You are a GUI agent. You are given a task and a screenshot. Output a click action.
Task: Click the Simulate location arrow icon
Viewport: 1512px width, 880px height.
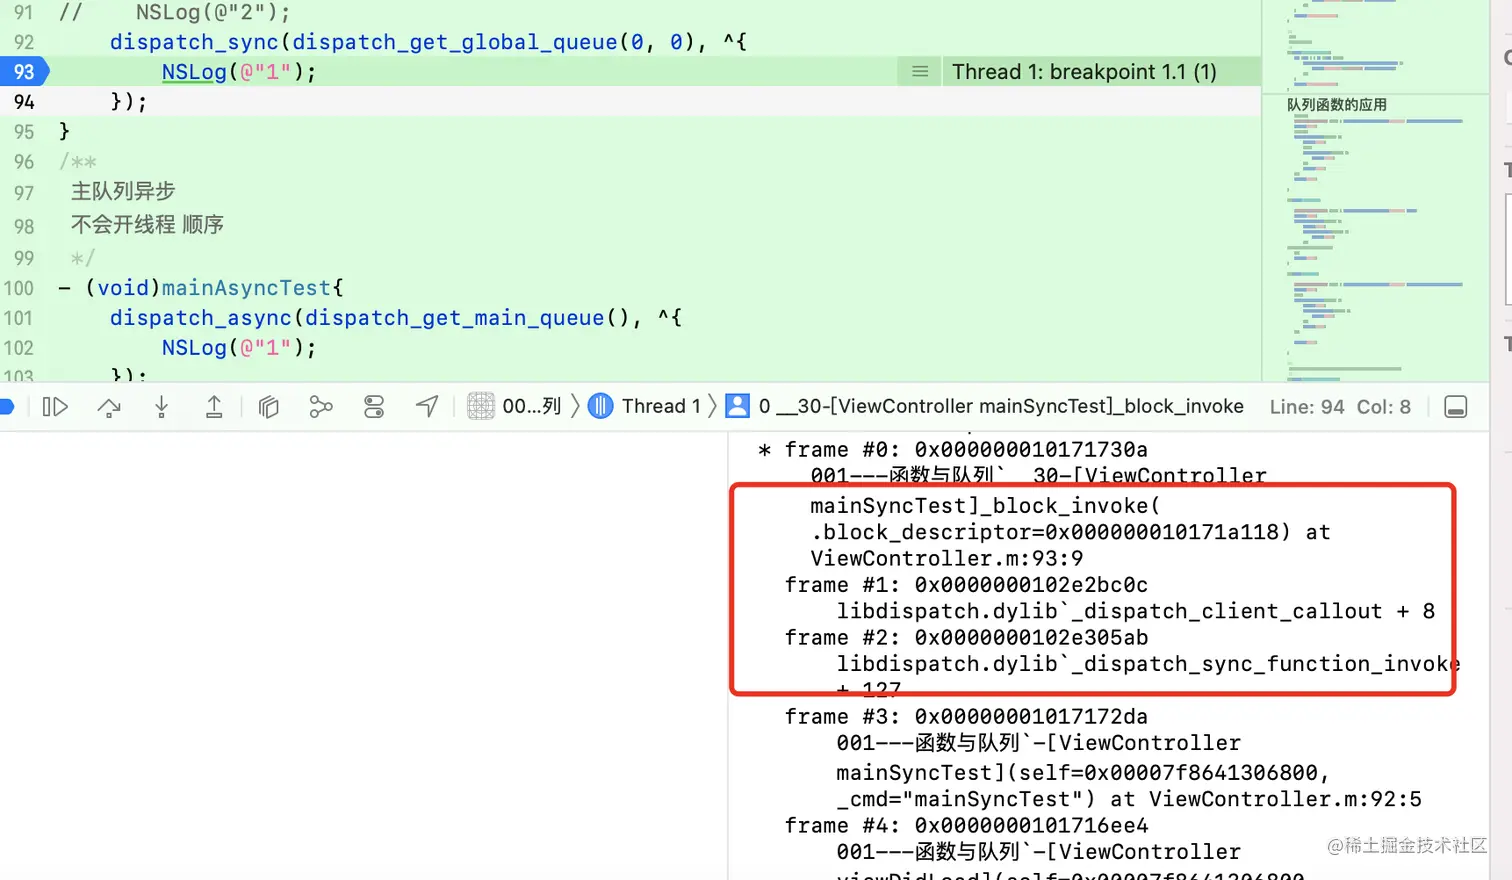(427, 406)
